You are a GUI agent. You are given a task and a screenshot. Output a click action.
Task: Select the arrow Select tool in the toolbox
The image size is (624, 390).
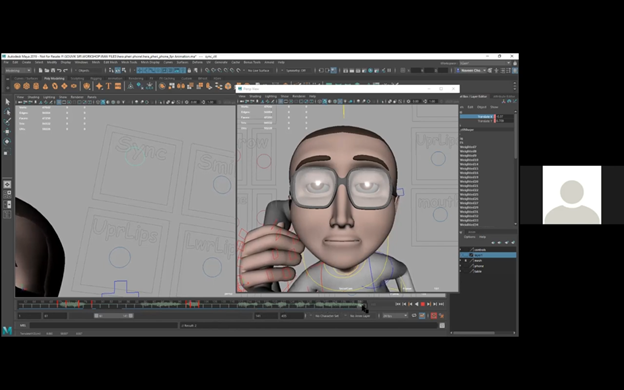coord(7,101)
